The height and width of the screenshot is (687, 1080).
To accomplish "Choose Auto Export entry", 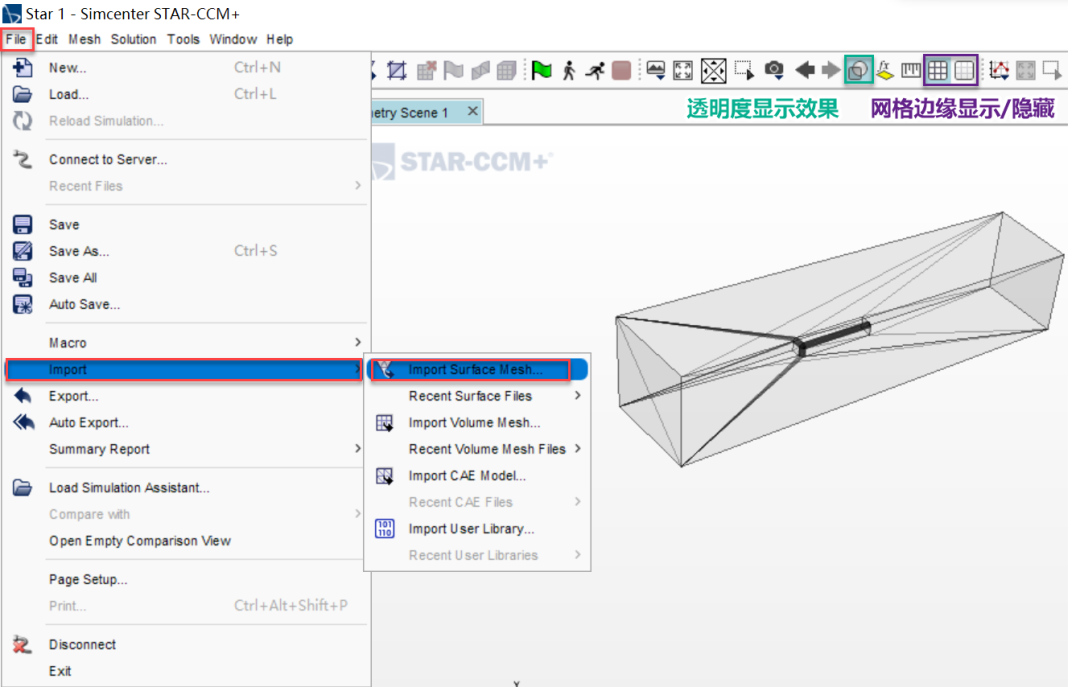I will pos(186,422).
